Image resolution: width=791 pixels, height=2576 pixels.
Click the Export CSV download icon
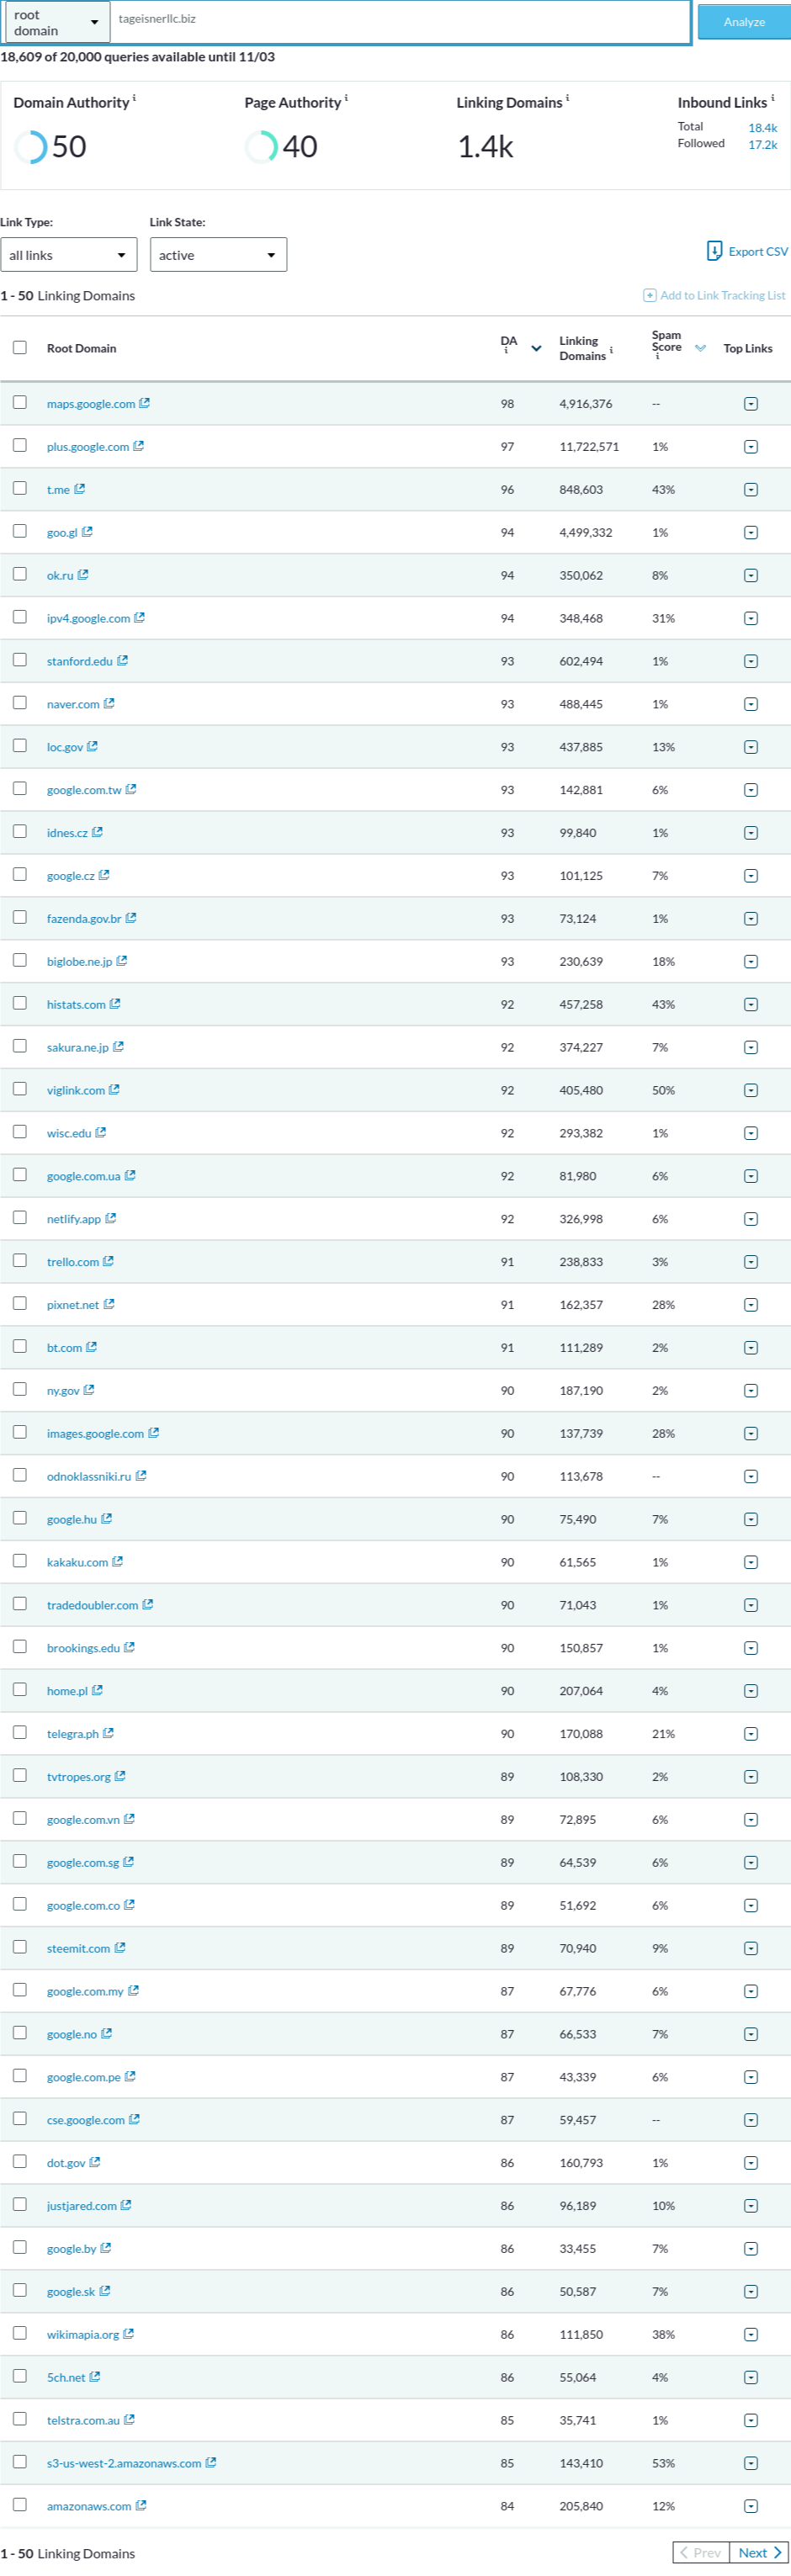pos(714,251)
